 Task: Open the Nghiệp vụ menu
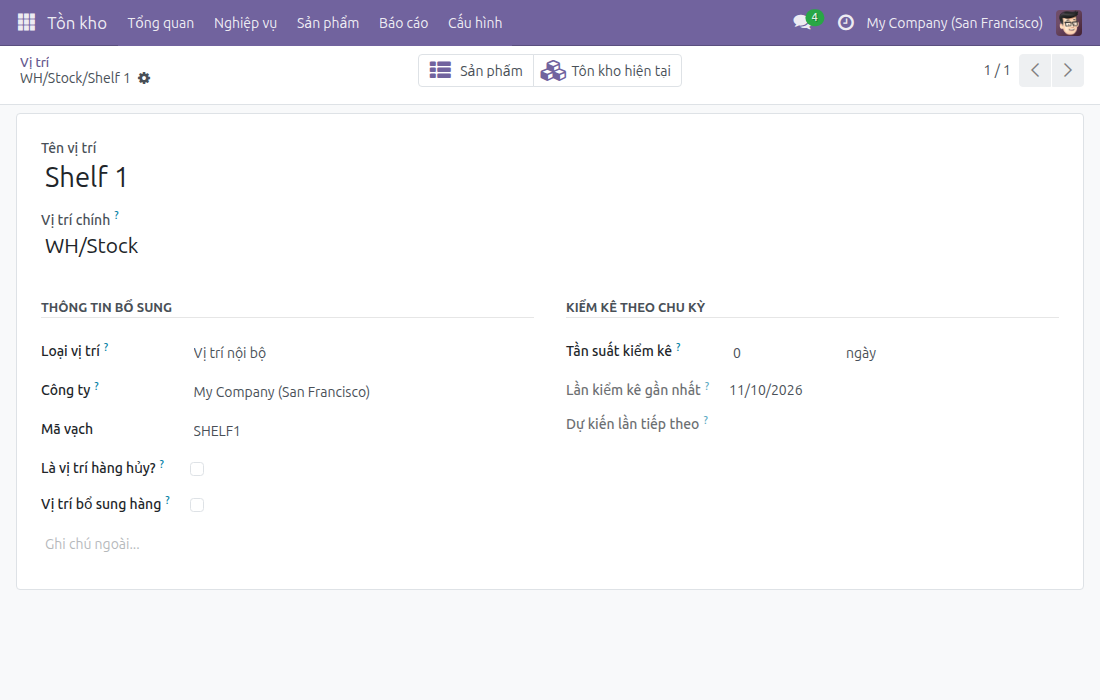(x=246, y=22)
